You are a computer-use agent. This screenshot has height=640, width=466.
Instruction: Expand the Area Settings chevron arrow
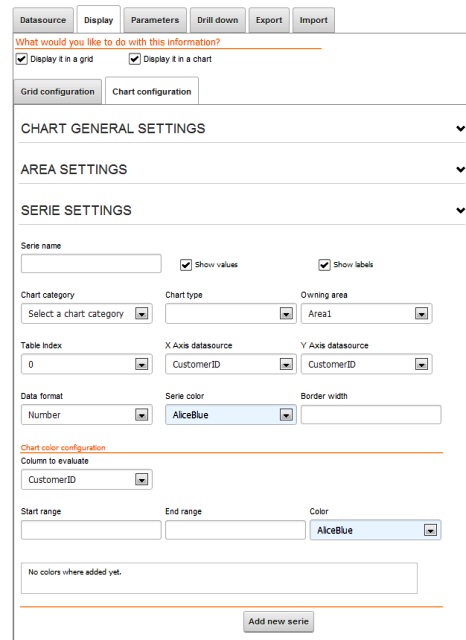tap(461, 169)
